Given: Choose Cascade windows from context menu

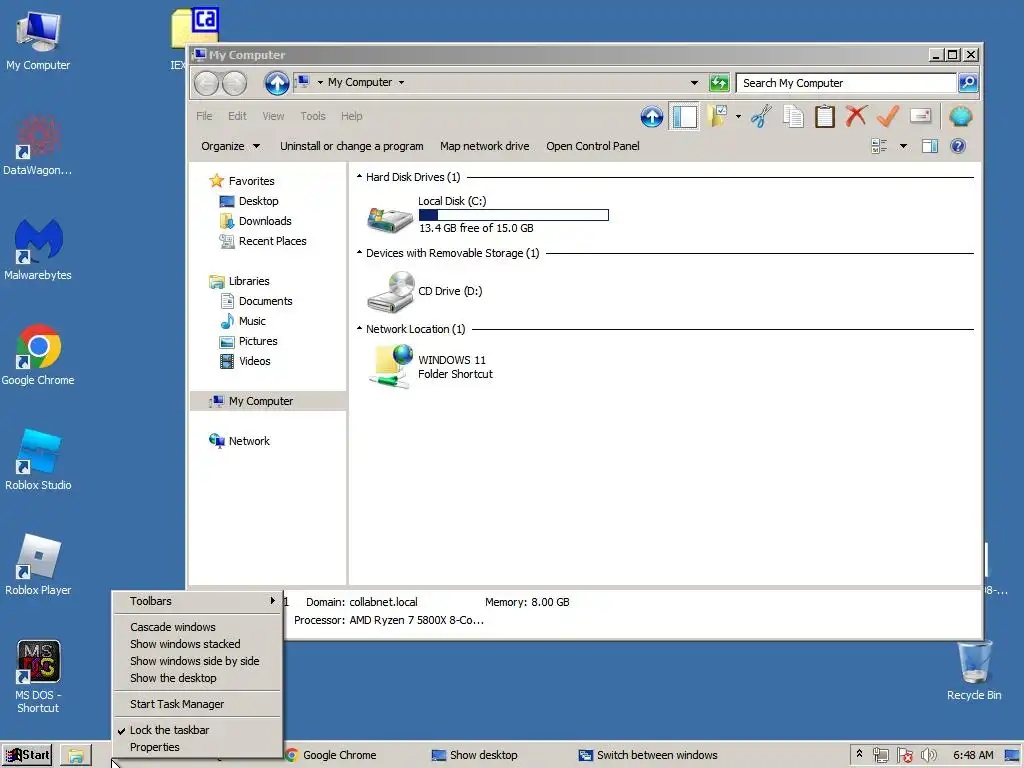Looking at the screenshot, I should point(197,627).
